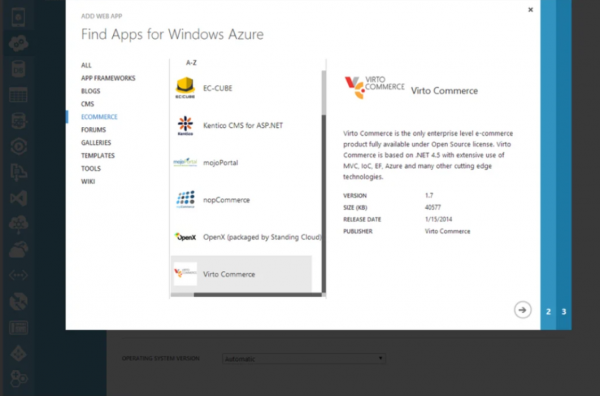The width and height of the screenshot is (600, 396).
Task: Click the Virto Commerce details title
Action: (444, 91)
